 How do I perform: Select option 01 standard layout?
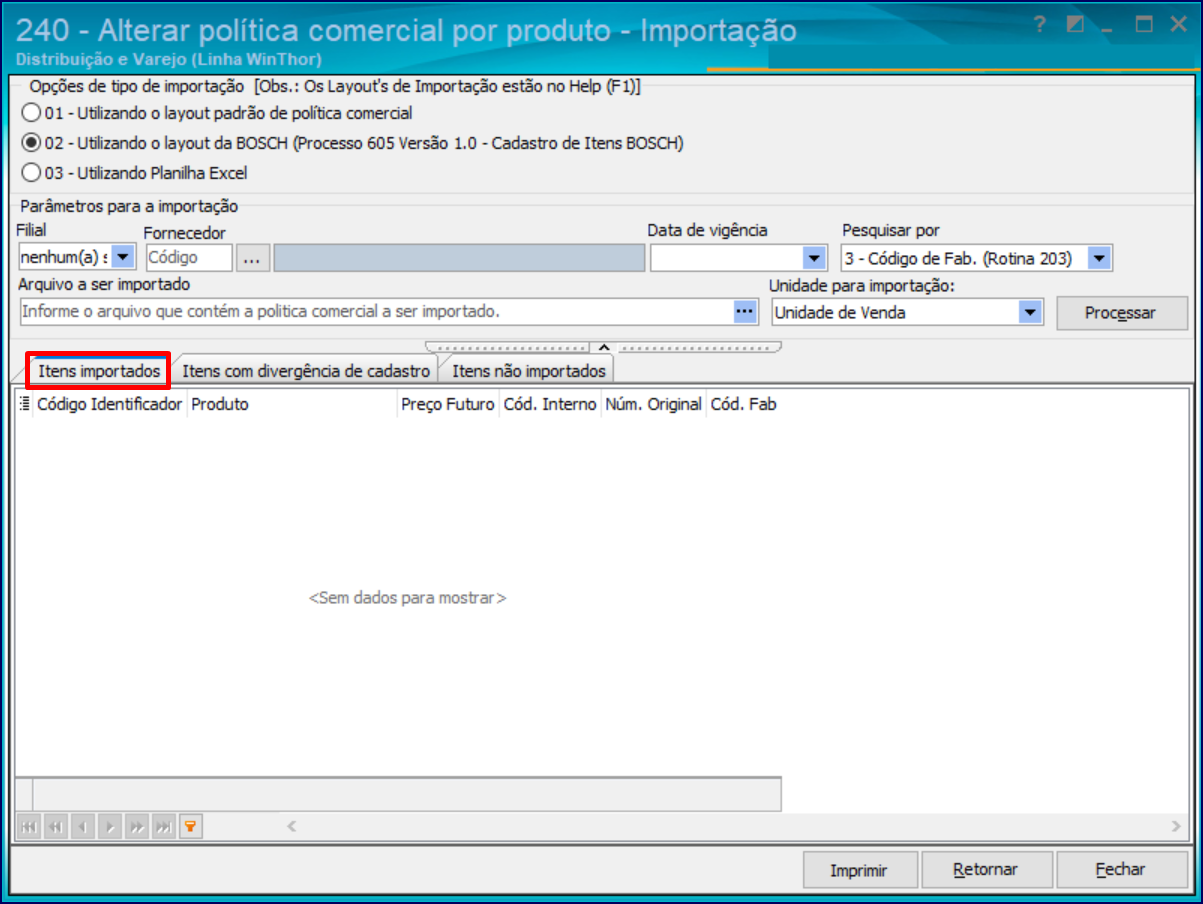click(x=31, y=113)
